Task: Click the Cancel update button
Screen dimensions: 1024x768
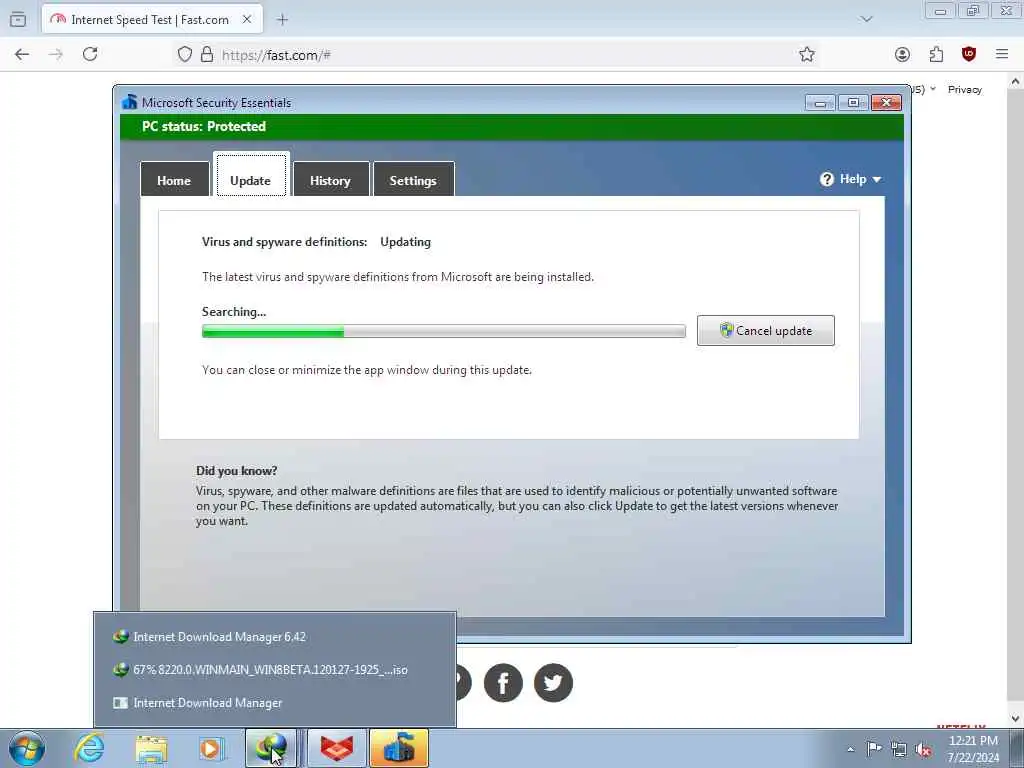Action: (765, 330)
